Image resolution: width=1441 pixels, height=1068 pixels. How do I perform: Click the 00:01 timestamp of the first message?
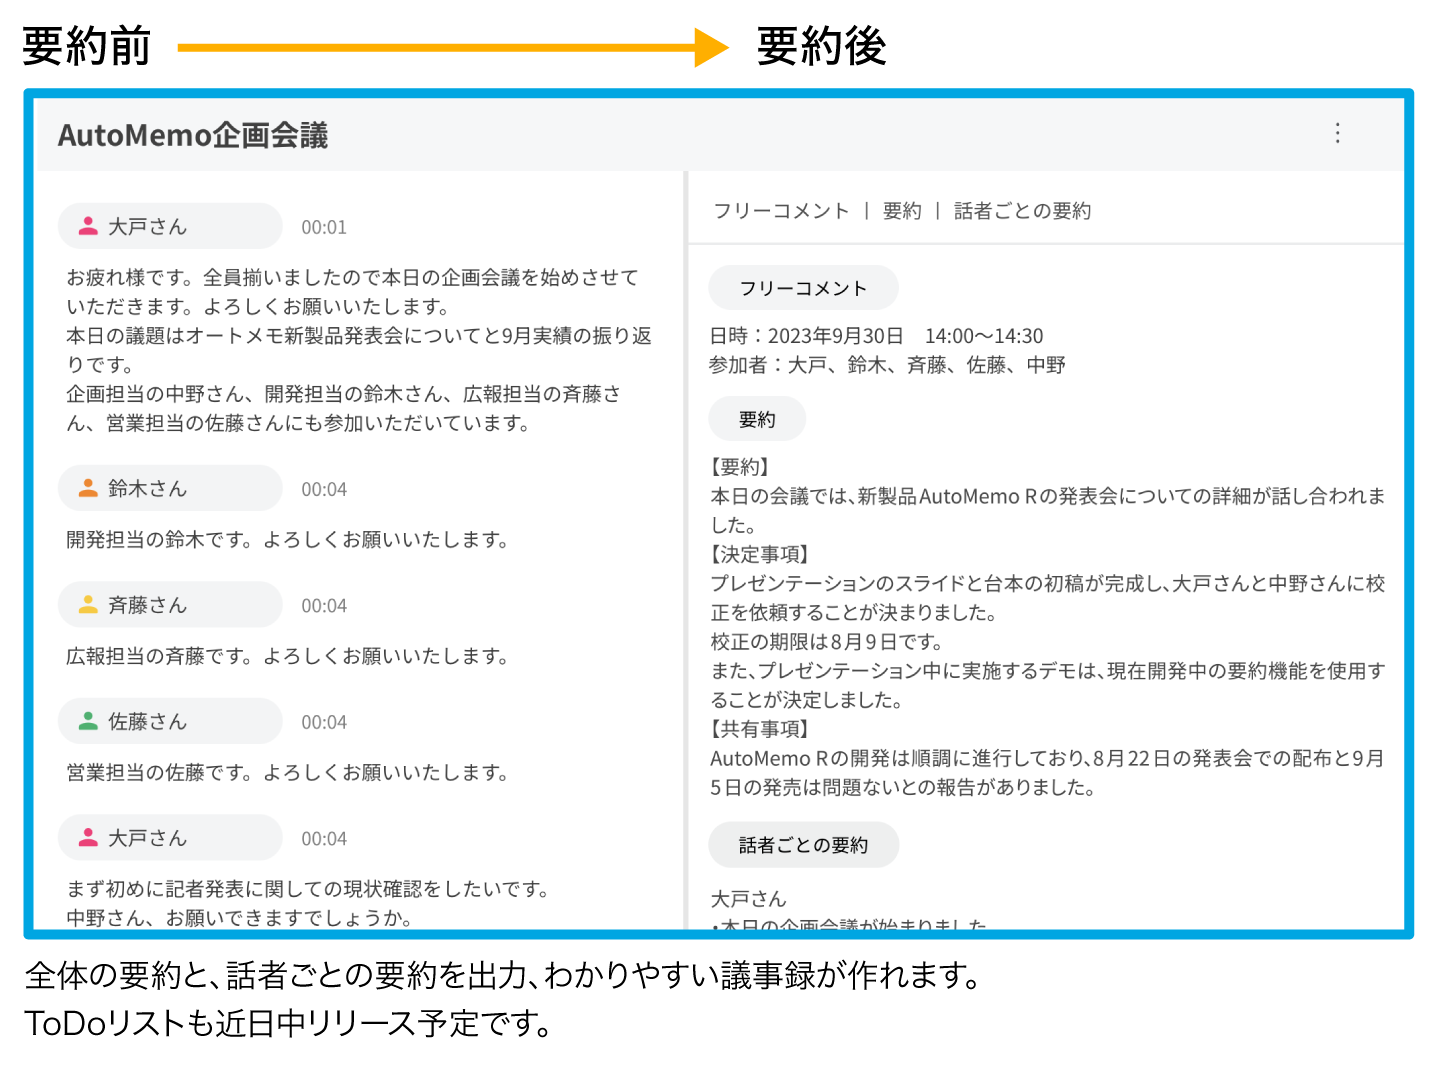click(x=324, y=226)
